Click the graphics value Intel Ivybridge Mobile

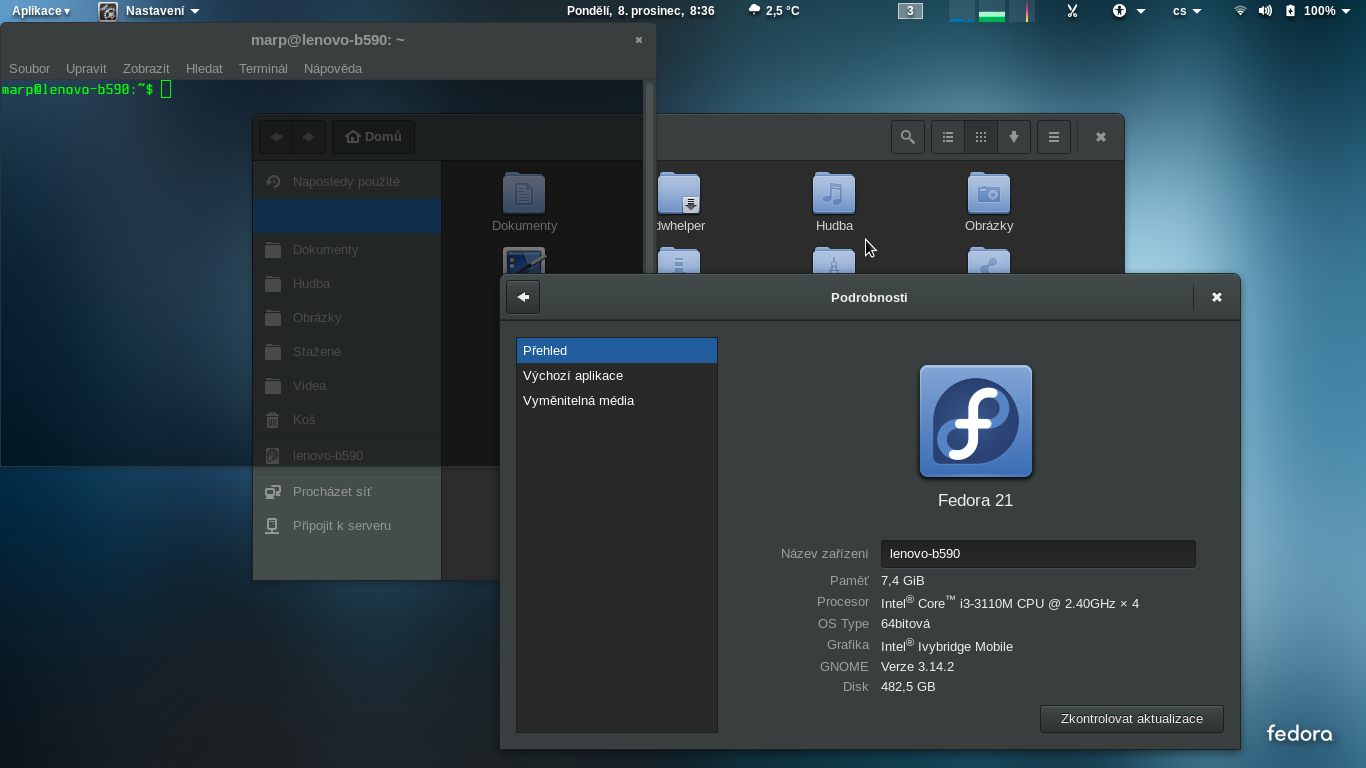point(947,646)
